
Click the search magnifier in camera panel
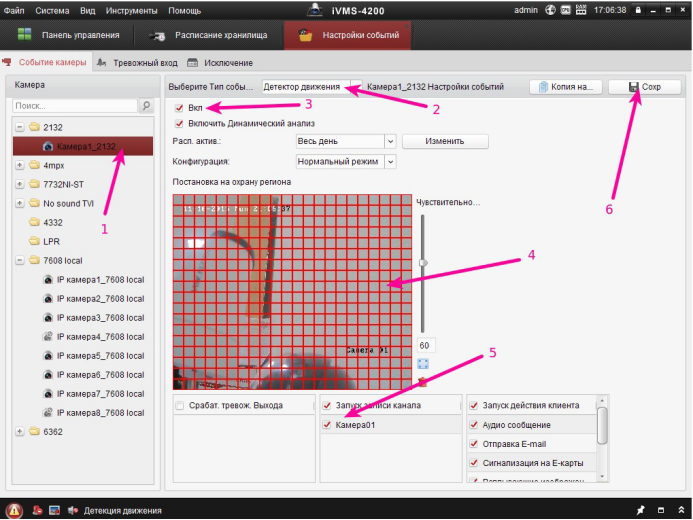(146, 105)
